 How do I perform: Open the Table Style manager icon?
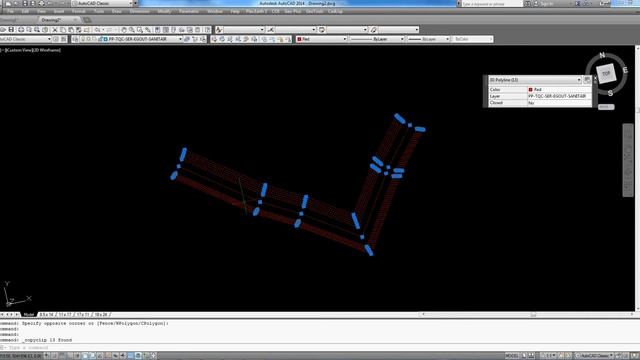[x=322, y=30]
